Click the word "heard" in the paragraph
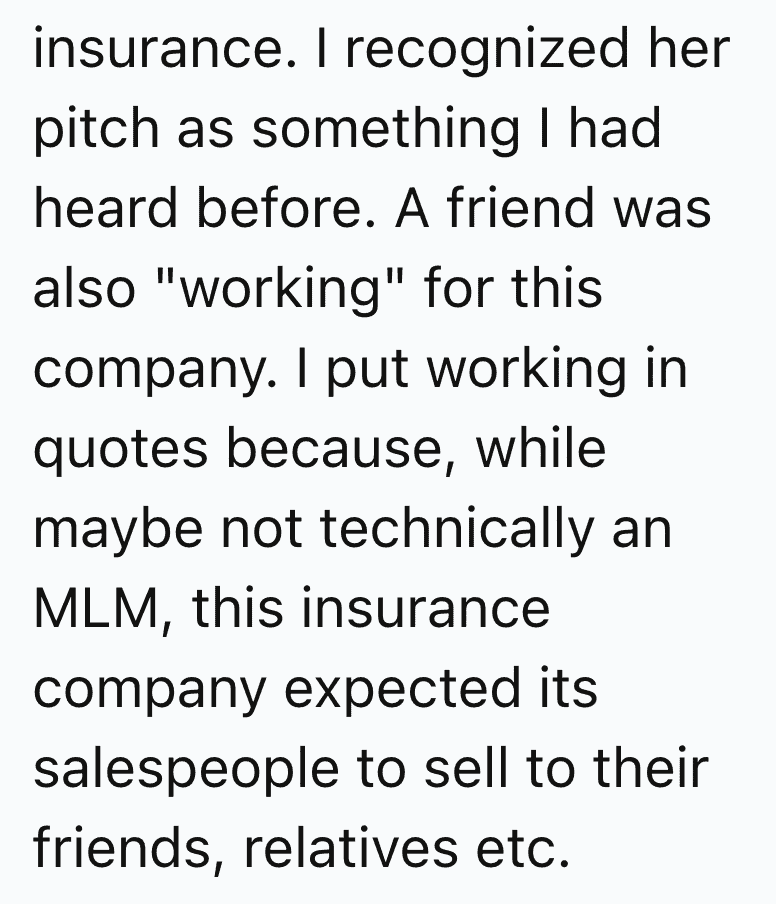This screenshot has width=776, height=904. pyautogui.click(x=106, y=208)
